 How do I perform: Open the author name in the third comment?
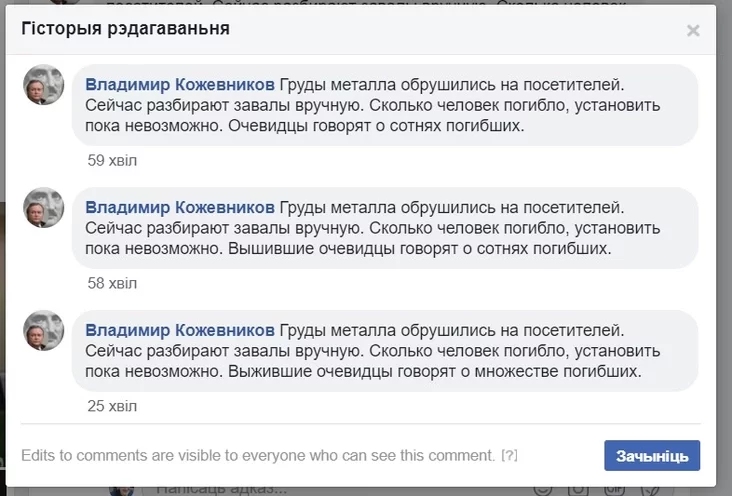point(180,330)
